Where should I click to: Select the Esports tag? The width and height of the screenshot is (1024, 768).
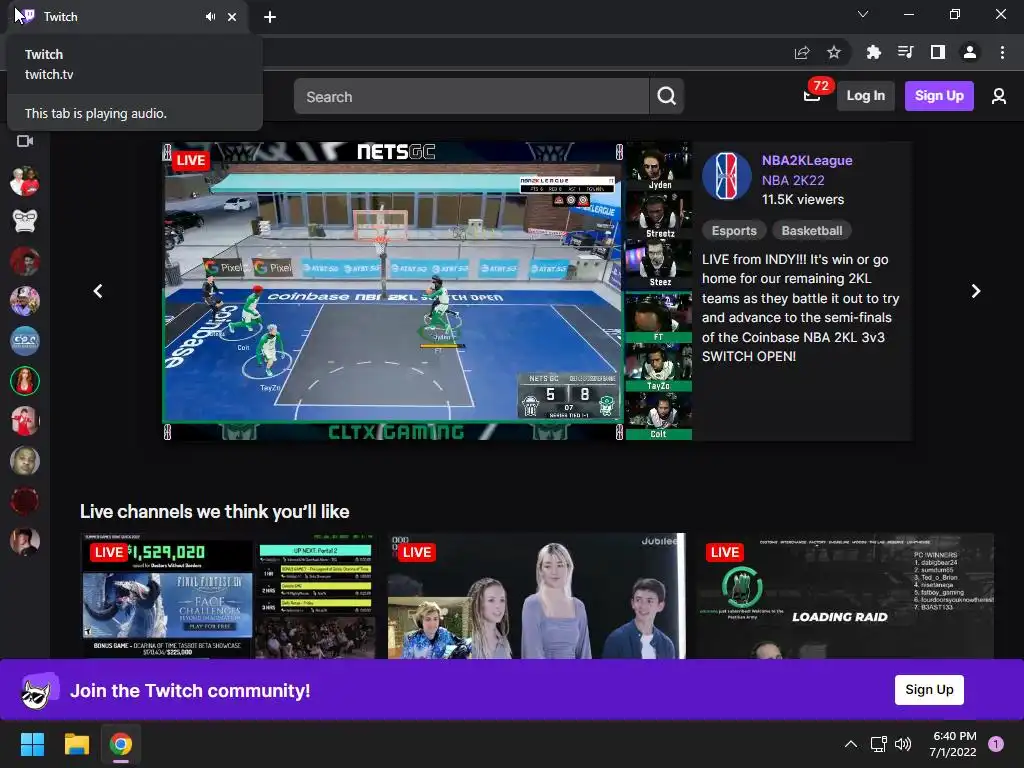pos(734,231)
